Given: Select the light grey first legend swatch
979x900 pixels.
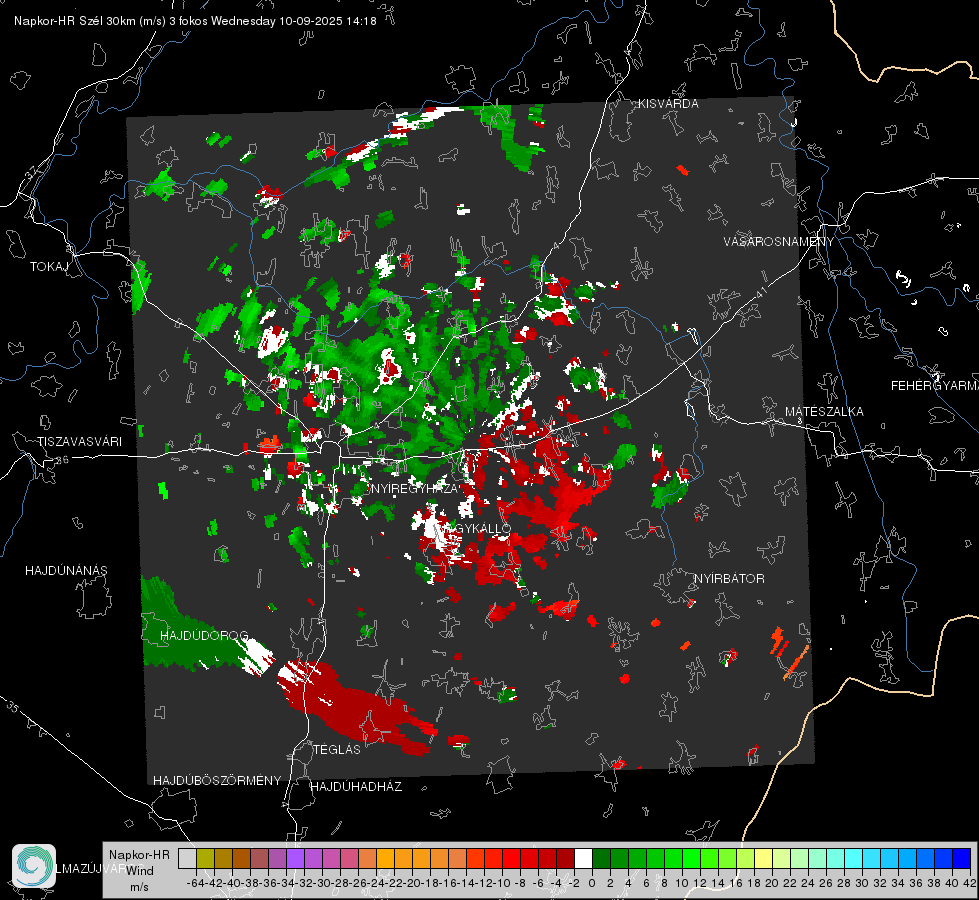Looking at the screenshot, I should [x=187, y=858].
